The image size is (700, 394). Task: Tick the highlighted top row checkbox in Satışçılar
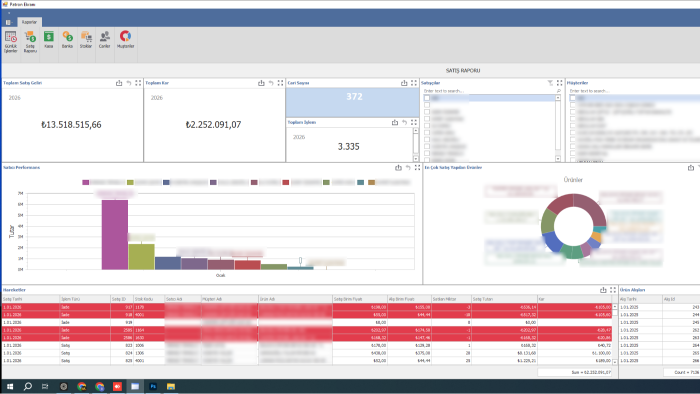tap(427, 98)
